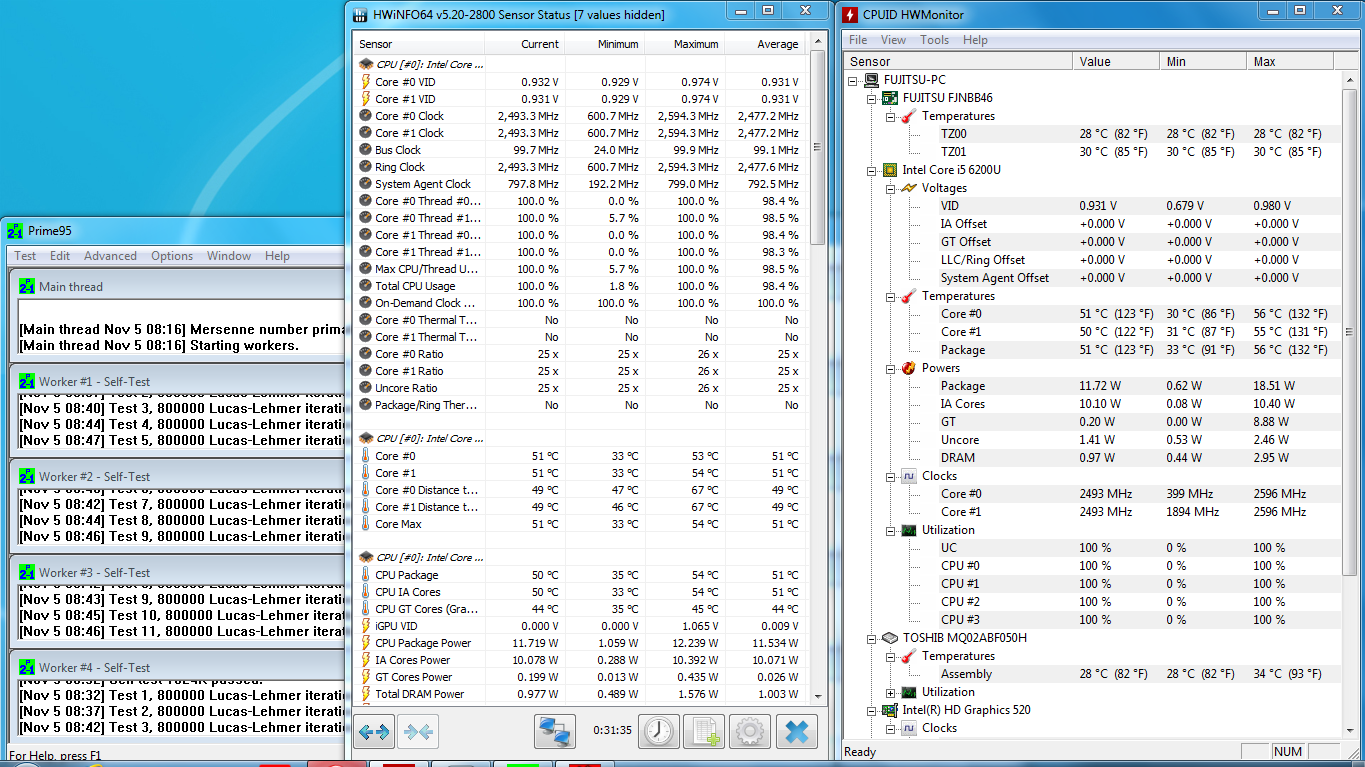
Task: Select the CPU GT Cores temperature row
Action: point(580,609)
